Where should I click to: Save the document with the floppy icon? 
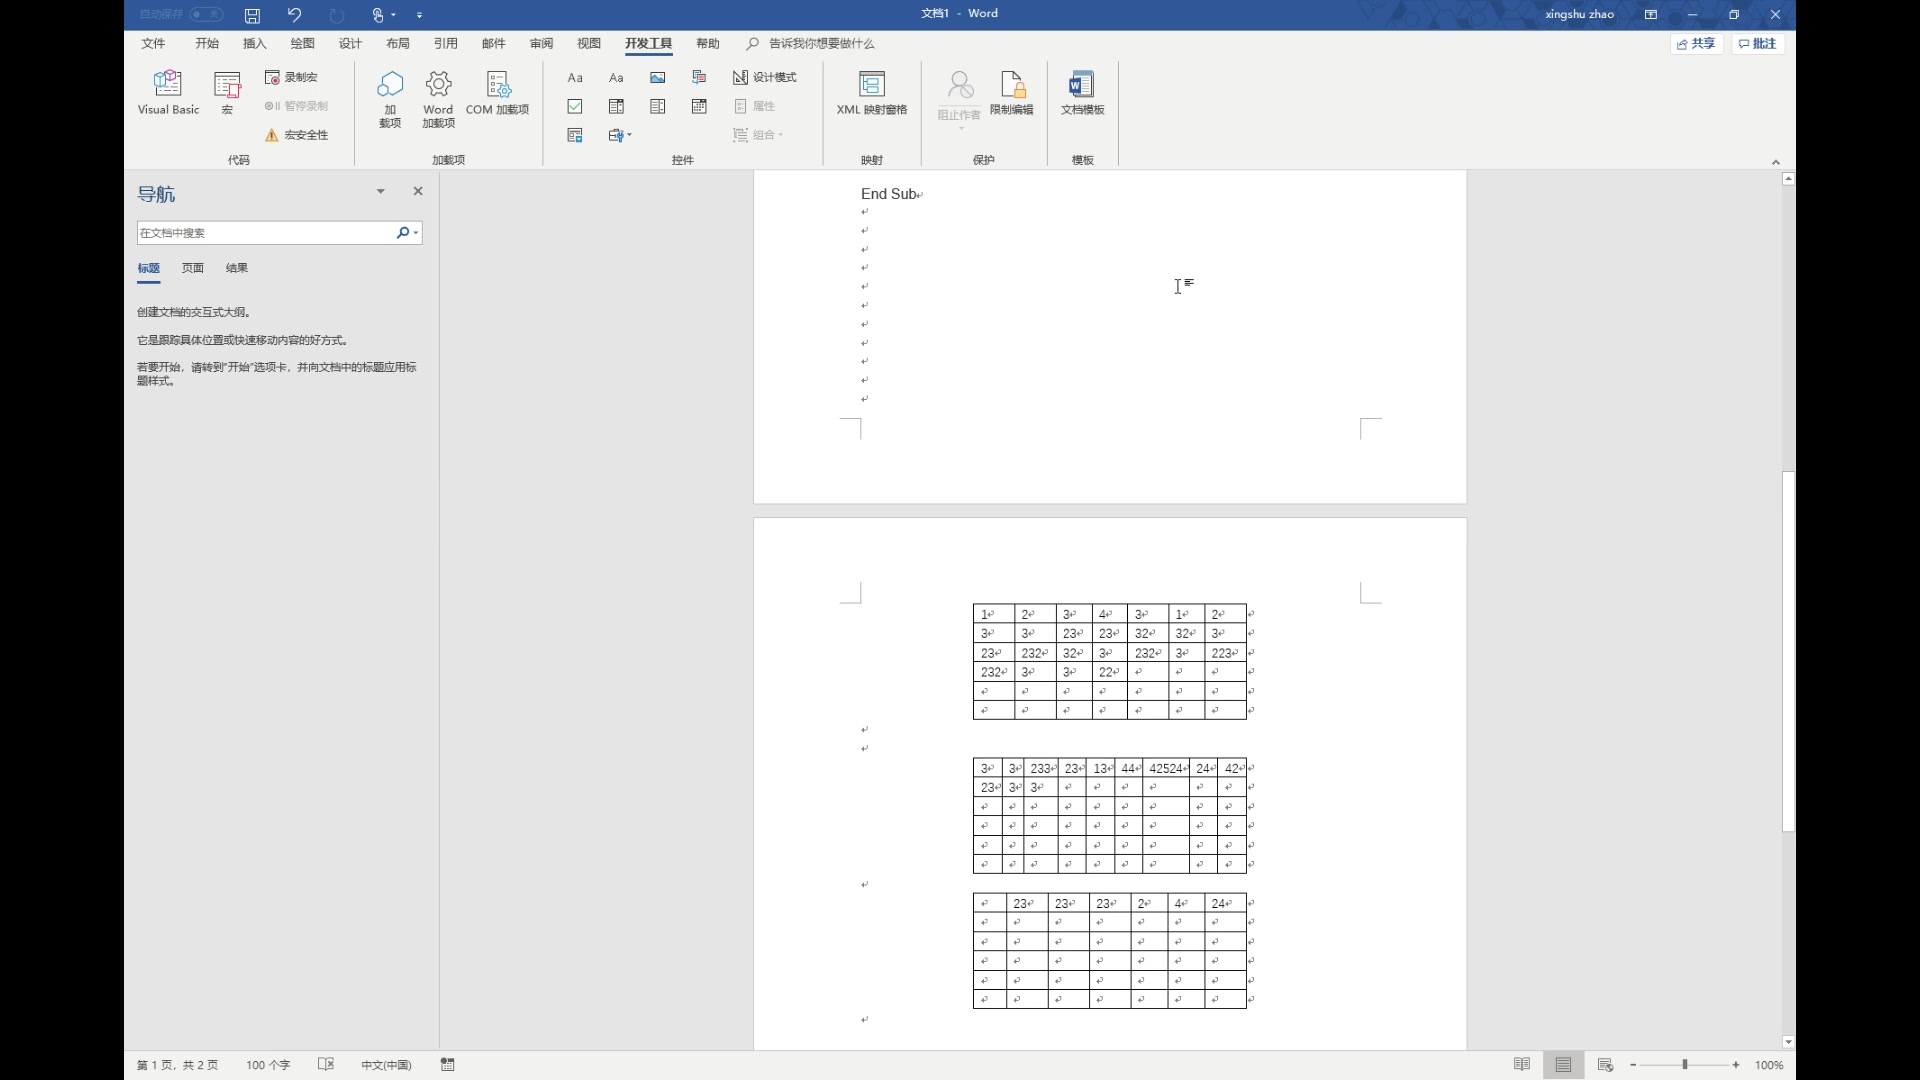click(252, 15)
